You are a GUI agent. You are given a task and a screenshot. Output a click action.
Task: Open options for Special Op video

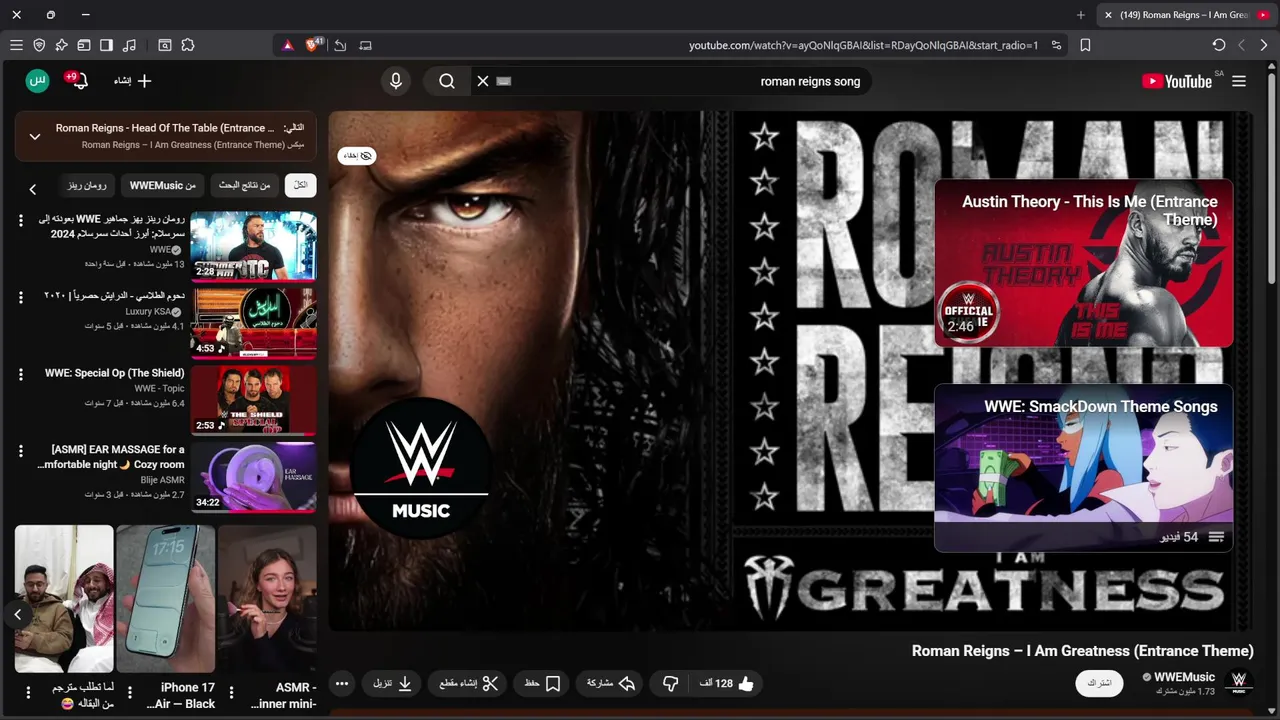pos(21,374)
